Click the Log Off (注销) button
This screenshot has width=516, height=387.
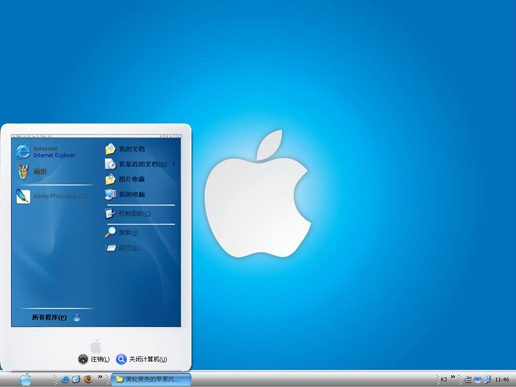coord(94,359)
